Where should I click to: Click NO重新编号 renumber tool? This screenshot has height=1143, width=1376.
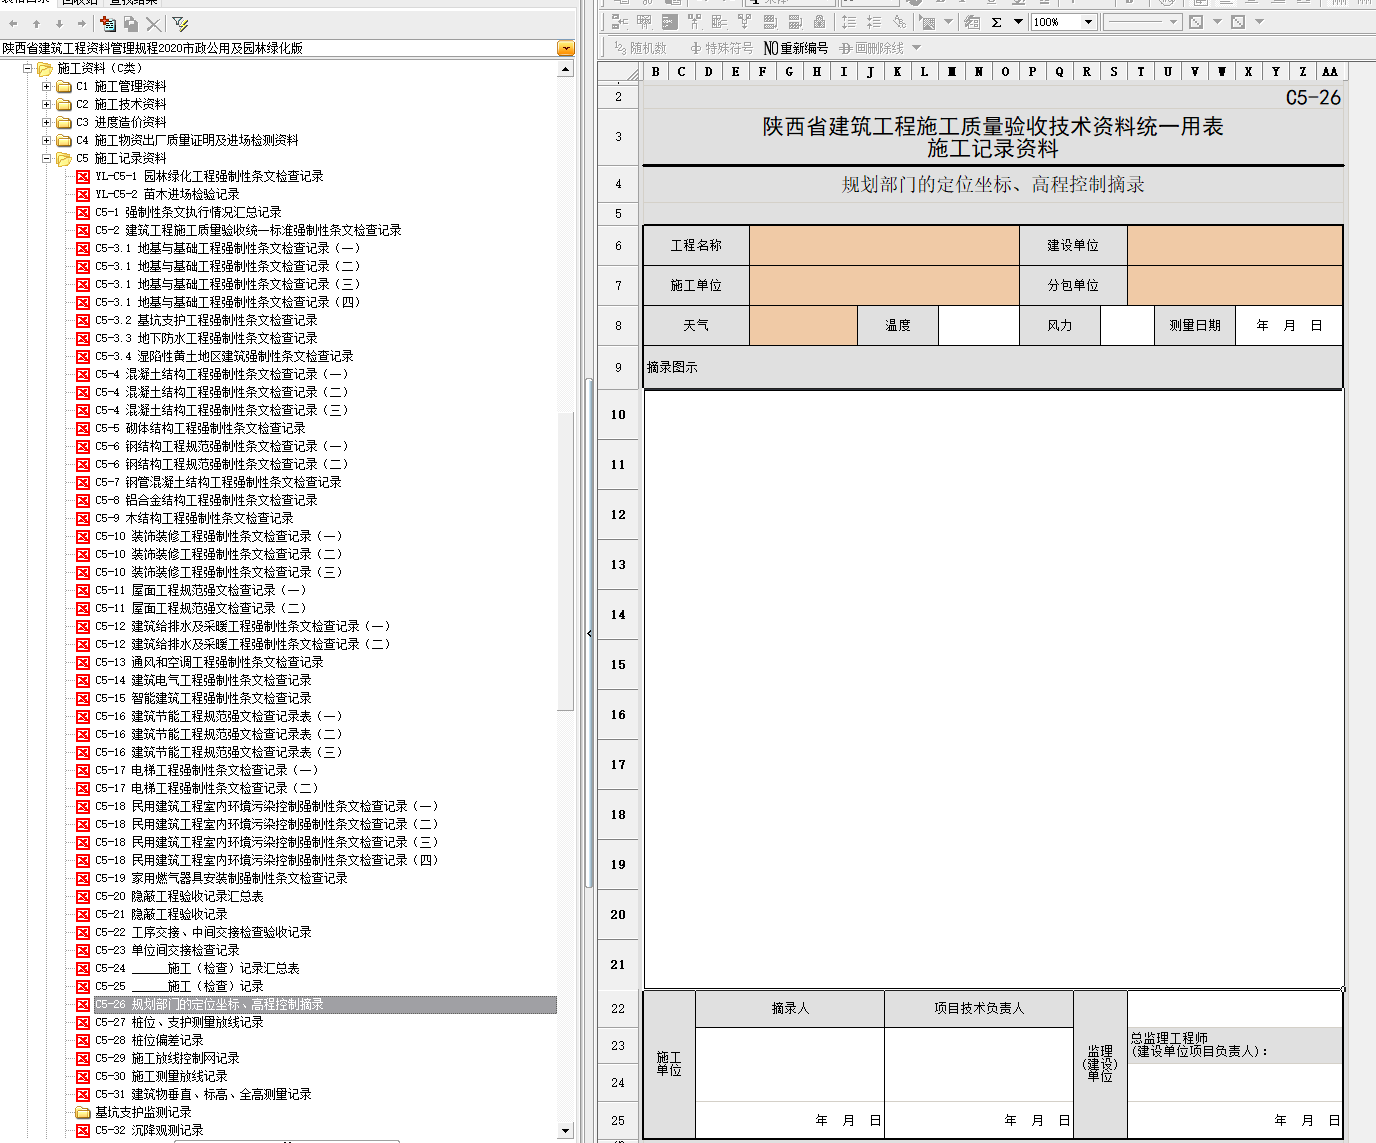coord(796,48)
